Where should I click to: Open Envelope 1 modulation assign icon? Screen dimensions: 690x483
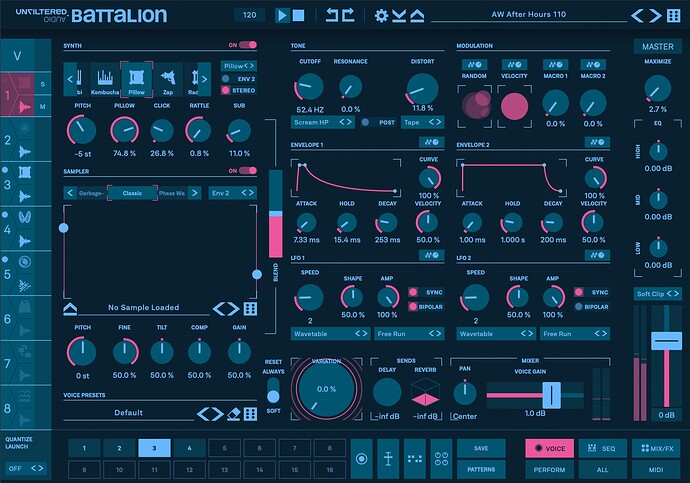click(x=431, y=142)
